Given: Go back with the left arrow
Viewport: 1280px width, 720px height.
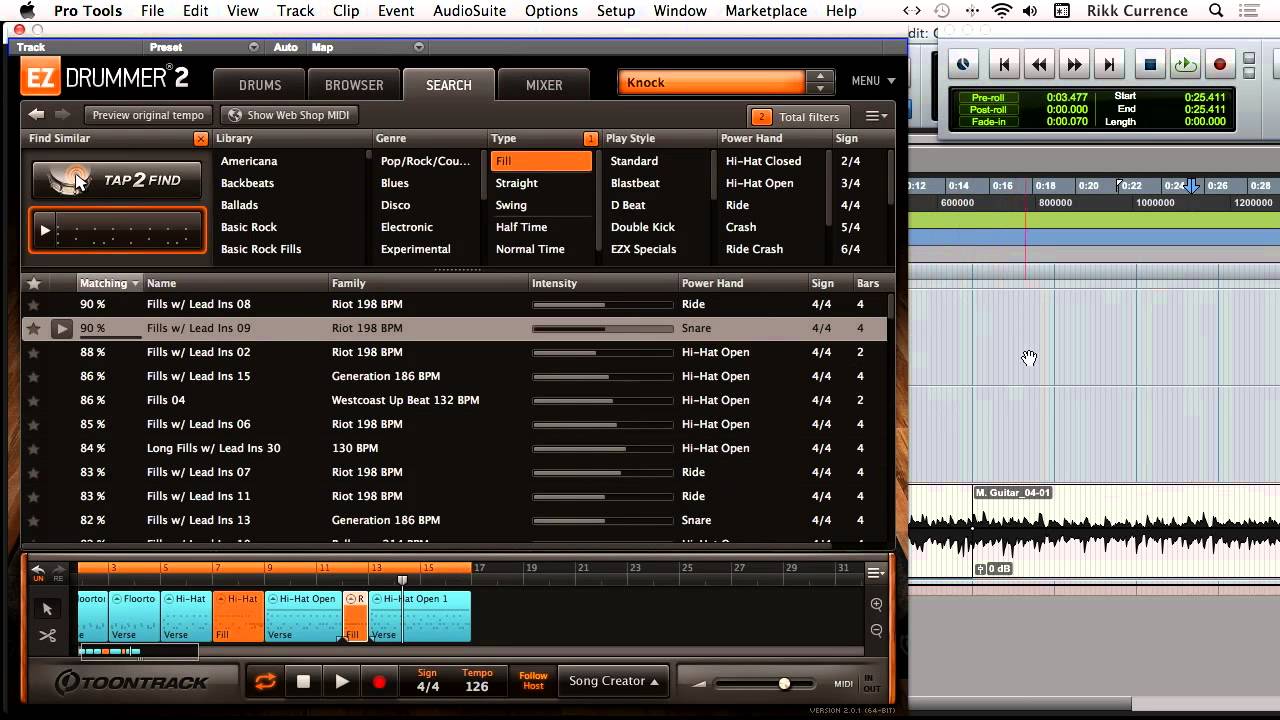Looking at the screenshot, I should (37, 115).
